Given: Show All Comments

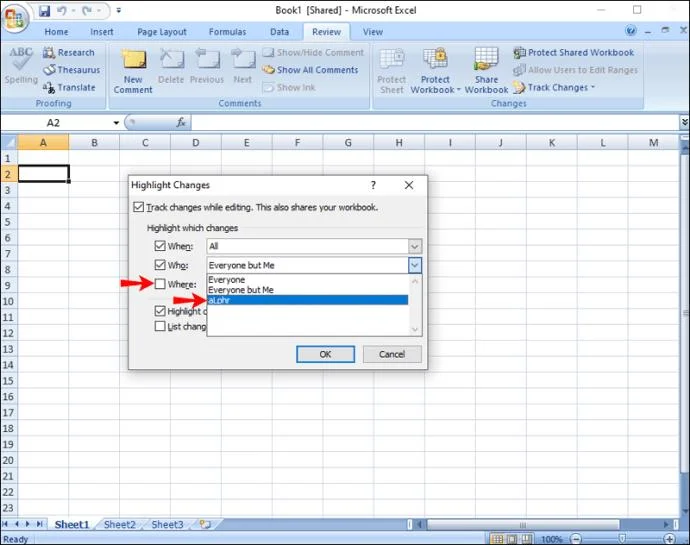Looking at the screenshot, I should point(310,70).
